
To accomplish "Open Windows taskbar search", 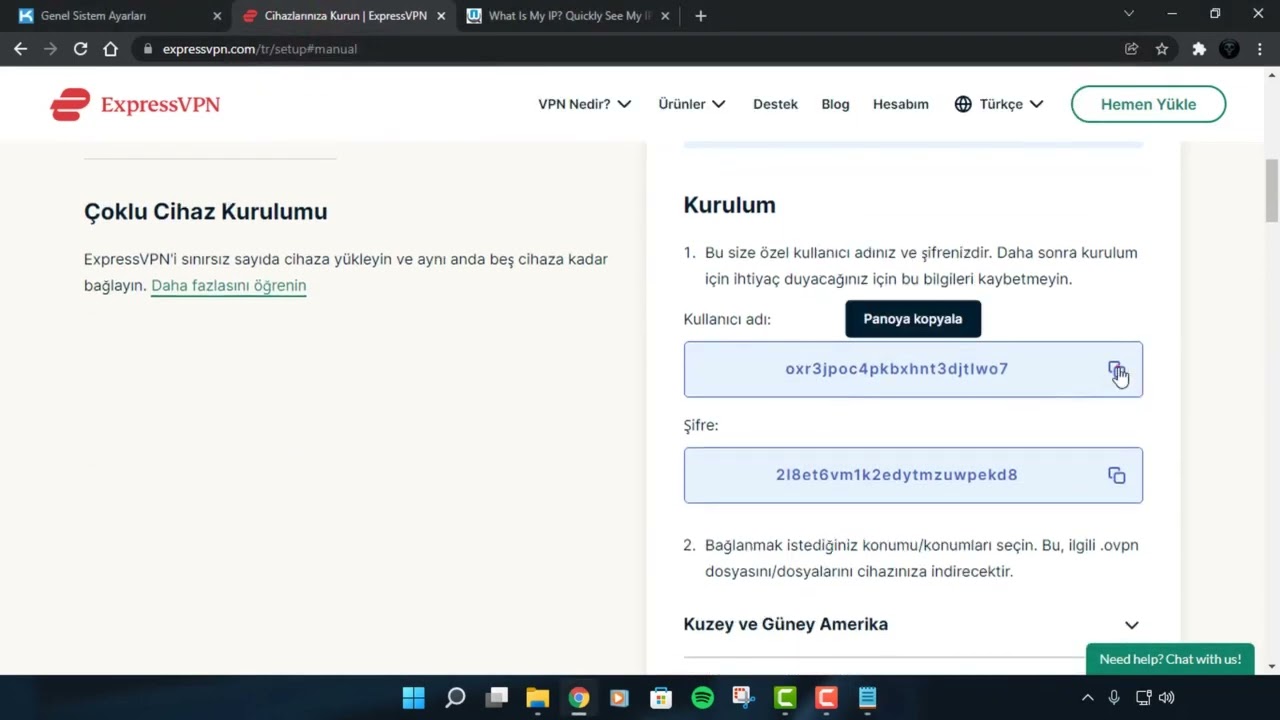I will (x=455, y=698).
